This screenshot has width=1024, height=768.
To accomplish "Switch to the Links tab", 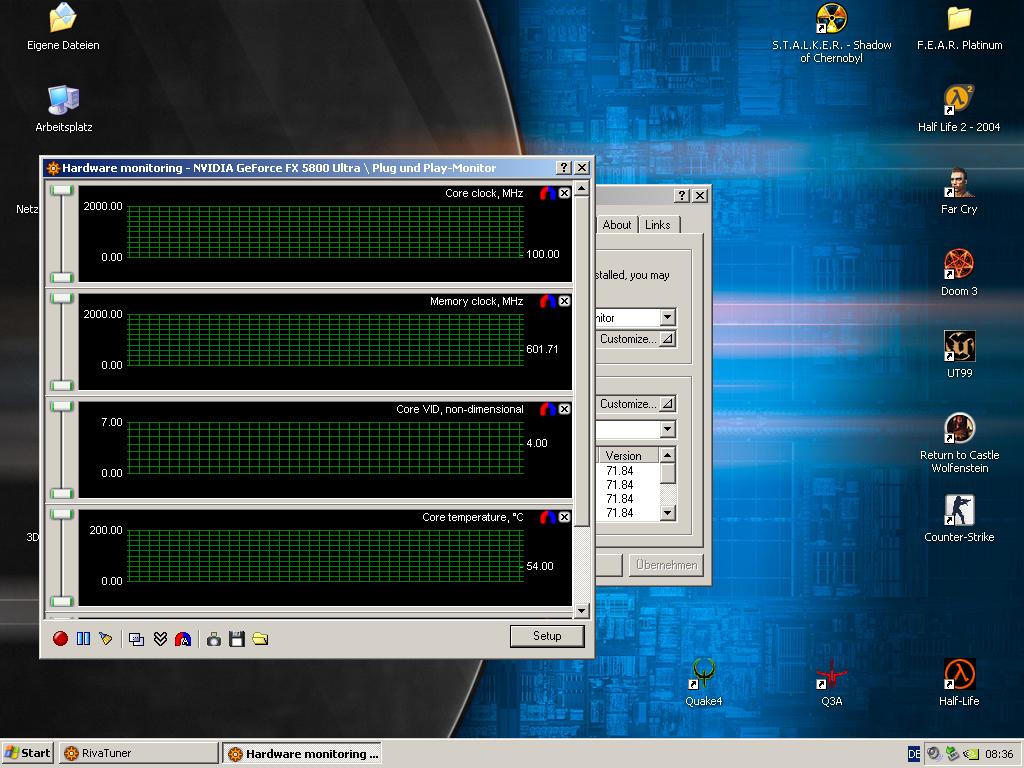I will click(x=658, y=225).
